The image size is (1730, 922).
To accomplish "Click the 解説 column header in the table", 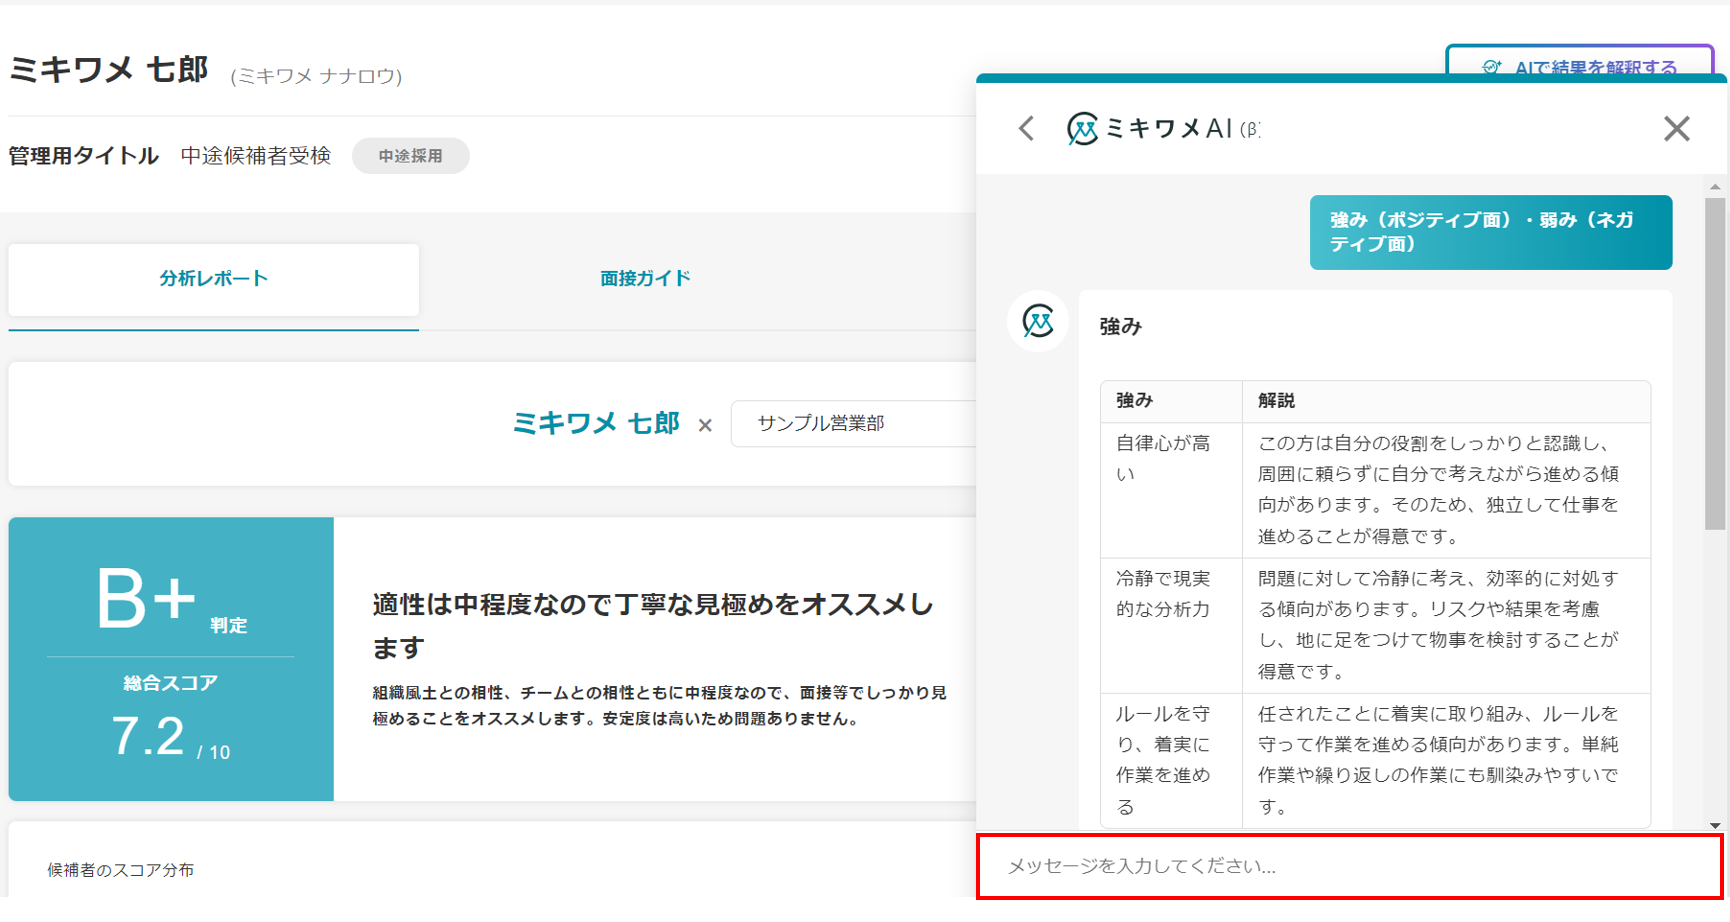I will (x=1276, y=401).
